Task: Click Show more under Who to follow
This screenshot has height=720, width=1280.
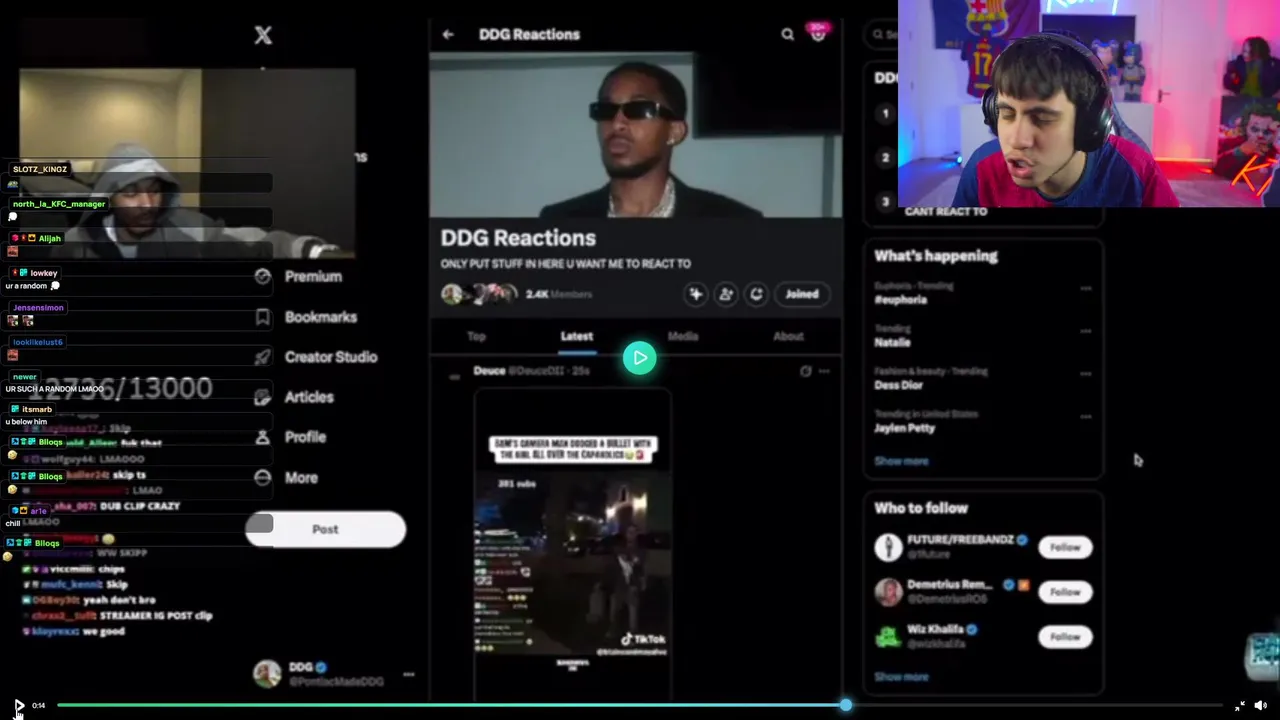Action: point(901,677)
